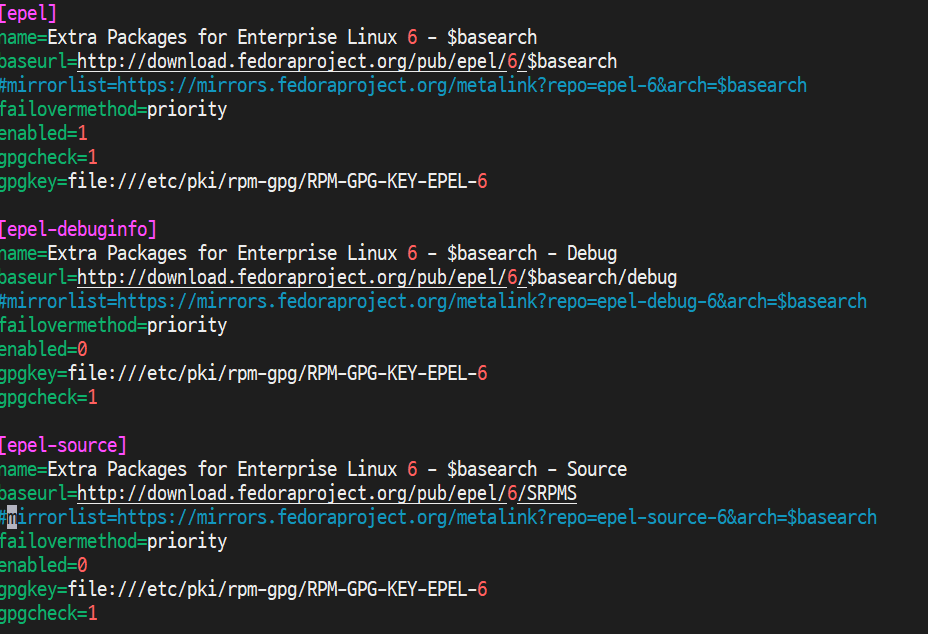Click failovermethod=priority in epel-source section

(x=114, y=542)
